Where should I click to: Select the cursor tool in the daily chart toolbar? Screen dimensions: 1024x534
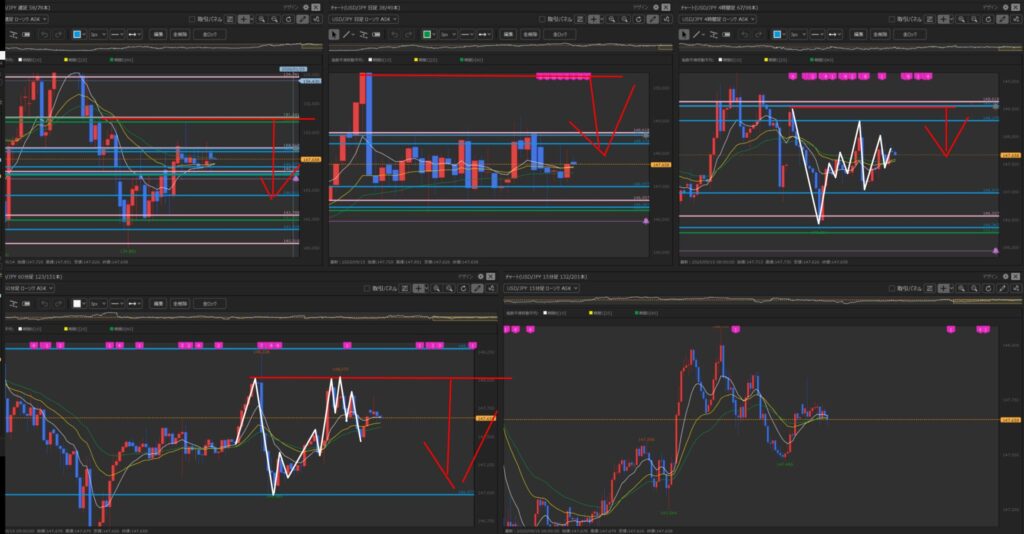click(x=337, y=33)
